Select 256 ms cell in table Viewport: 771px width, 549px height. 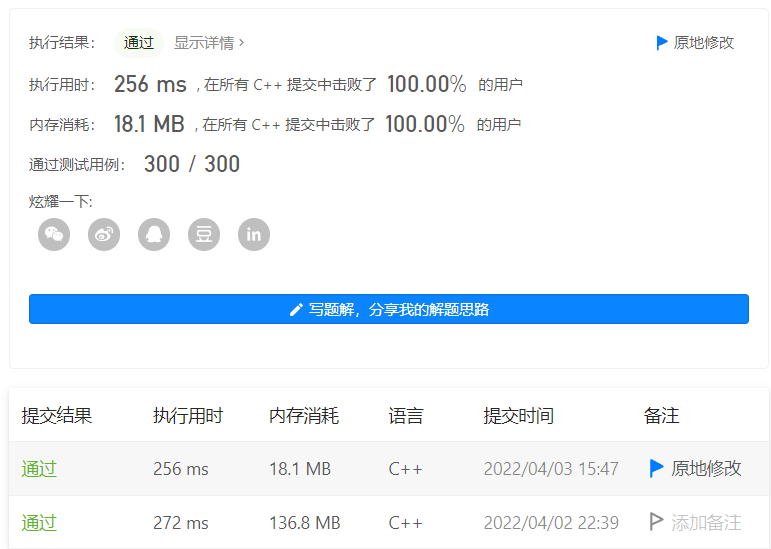pos(181,469)
